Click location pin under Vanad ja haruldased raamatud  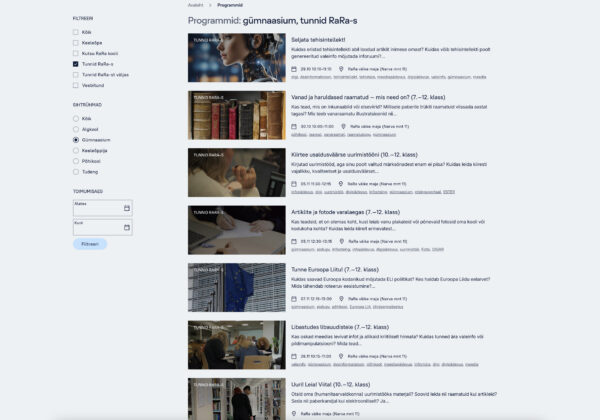[341, 127]
